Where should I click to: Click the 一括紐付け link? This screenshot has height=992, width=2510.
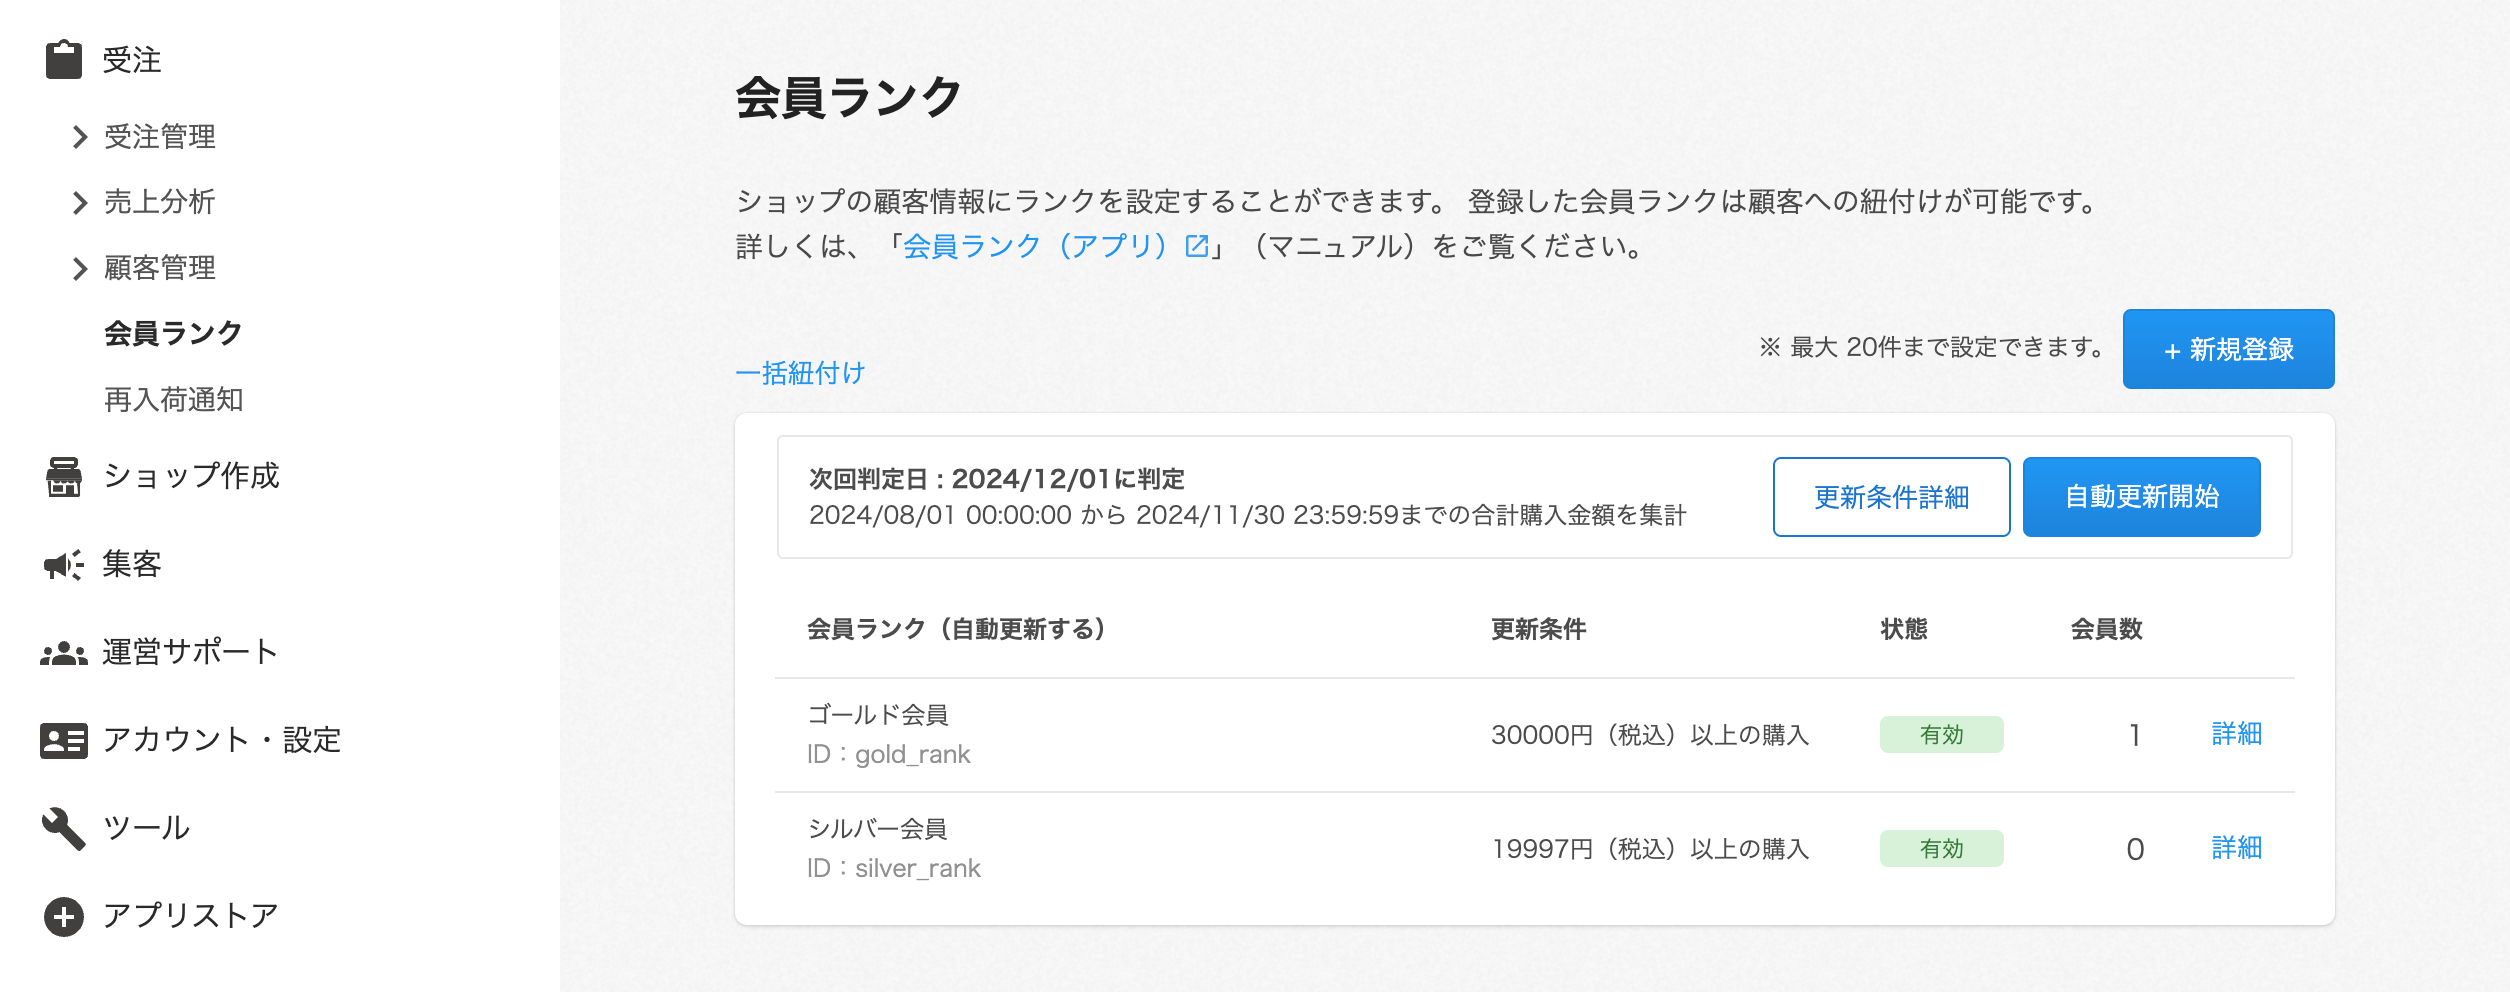coord(800,373)
